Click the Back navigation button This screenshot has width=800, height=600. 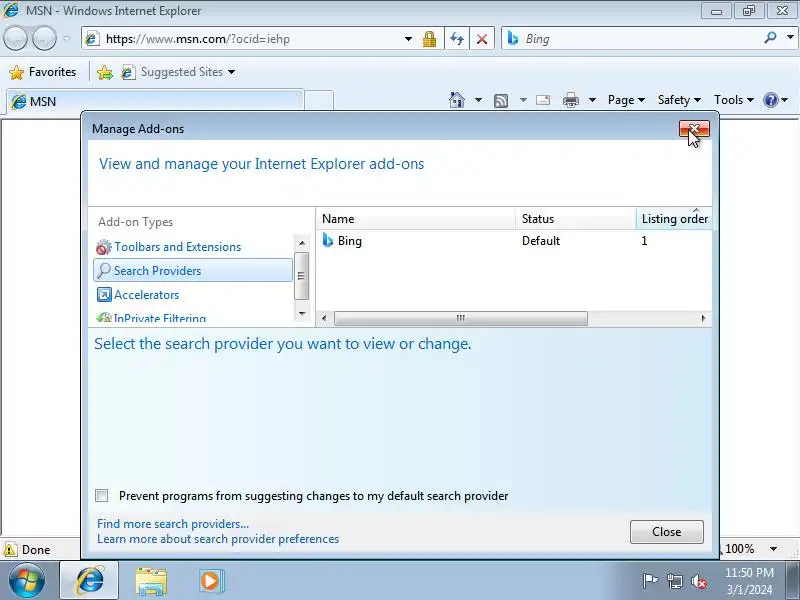pyautogui.click(x=15, y=38)
